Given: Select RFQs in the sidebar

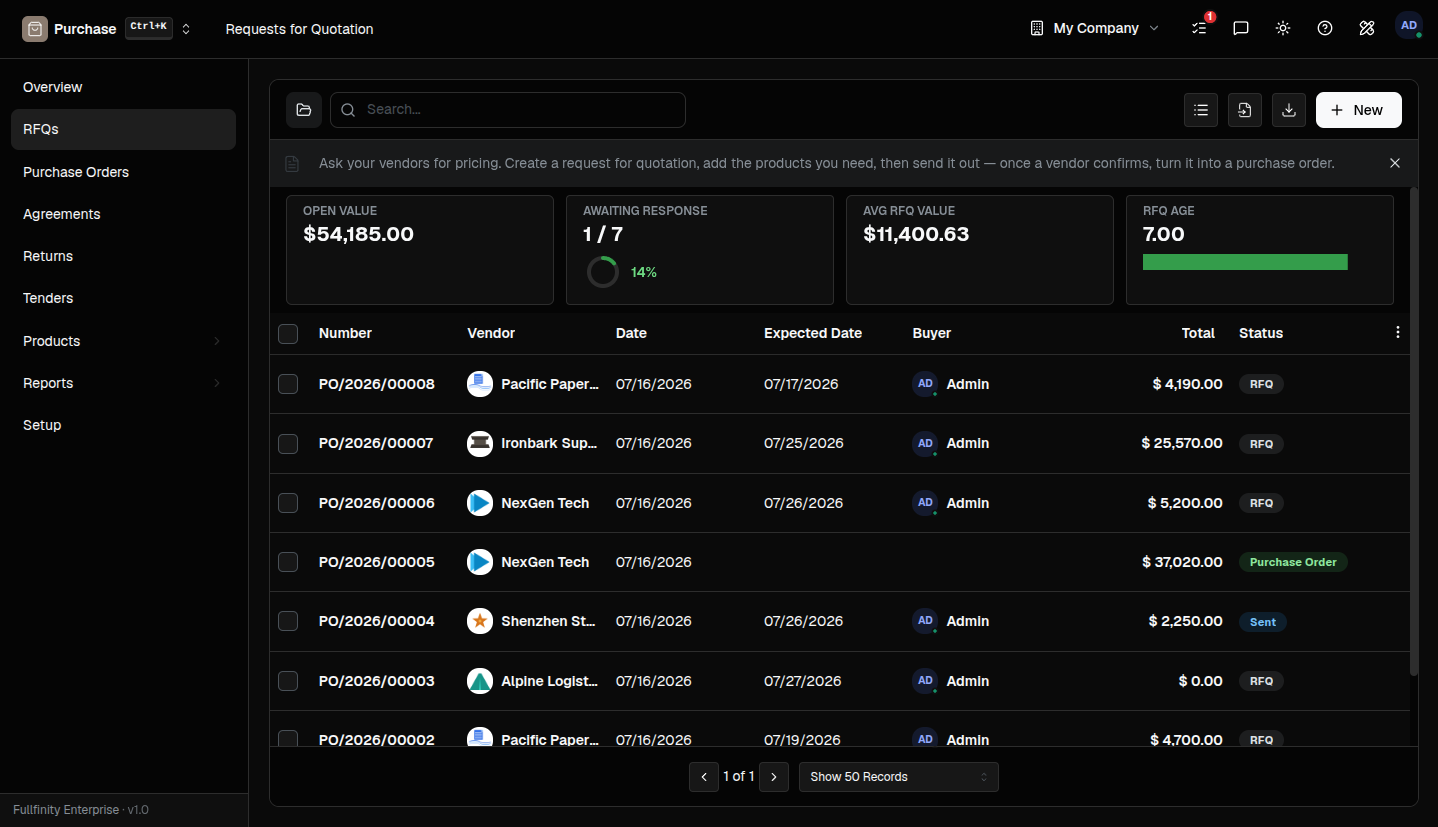Looking at the screenshot, I should [x=123, y=129].
